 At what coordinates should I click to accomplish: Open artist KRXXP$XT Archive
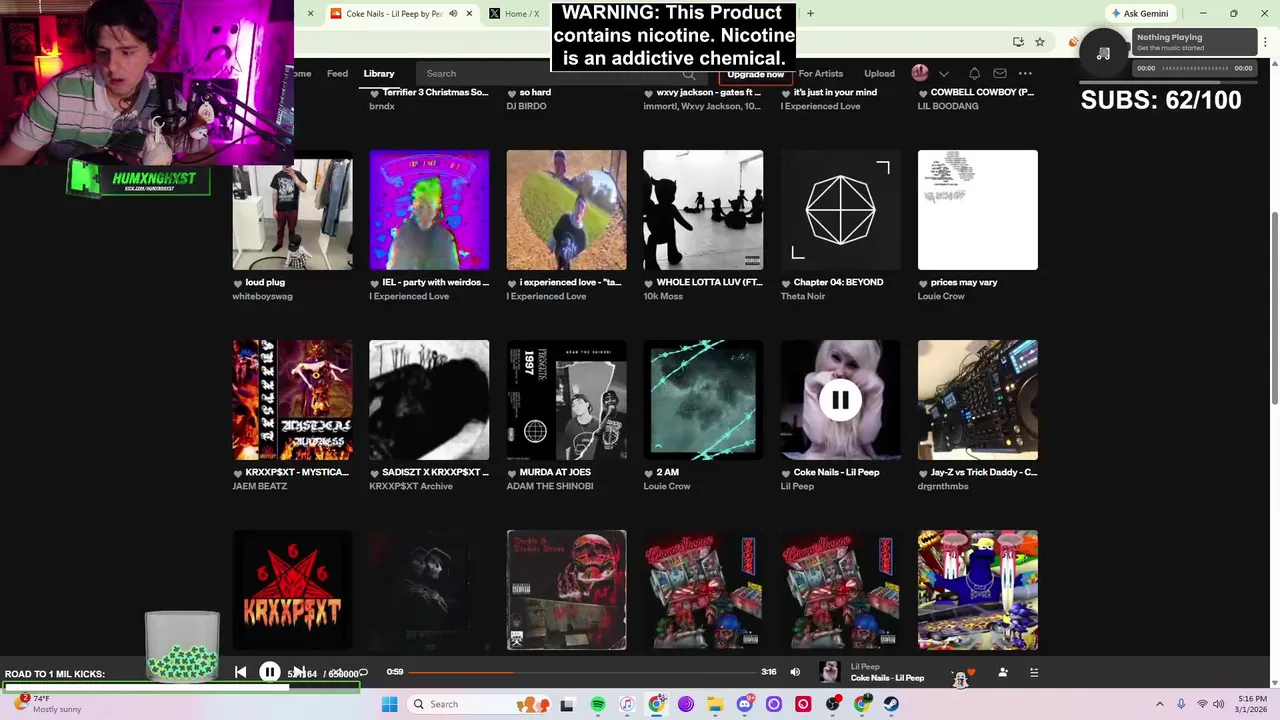tap(411, 486)
